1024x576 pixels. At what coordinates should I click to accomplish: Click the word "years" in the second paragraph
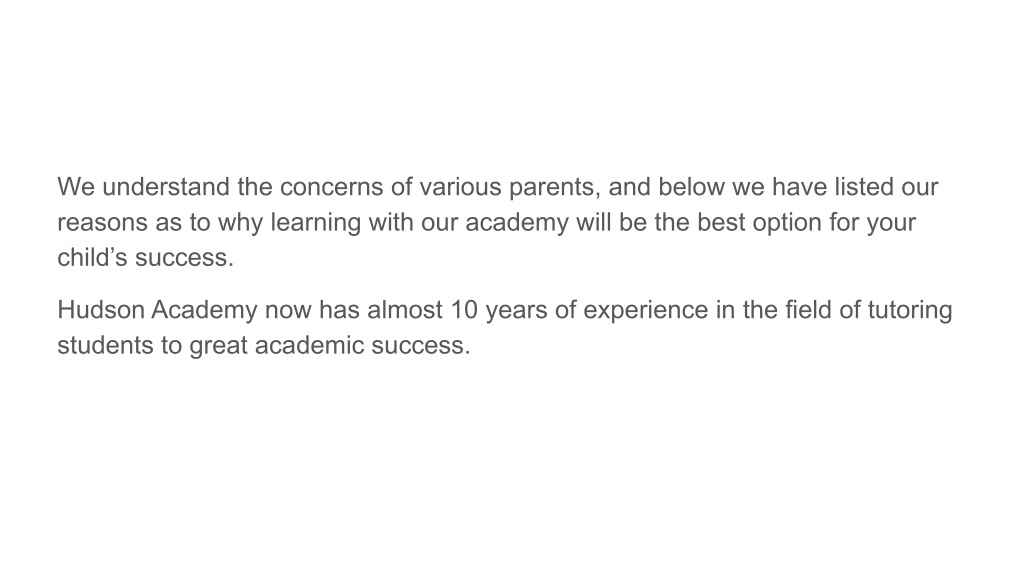pos(516,312)
